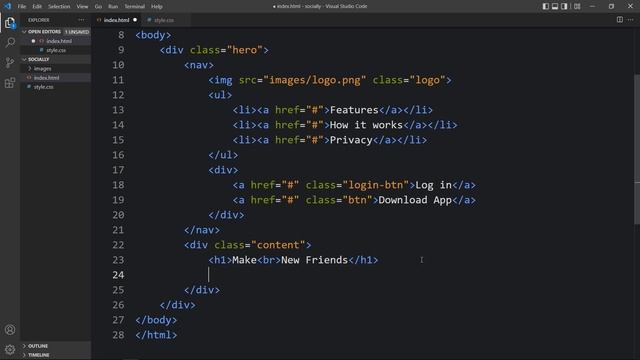Click the "login-btn" class value

pos(376,185)
